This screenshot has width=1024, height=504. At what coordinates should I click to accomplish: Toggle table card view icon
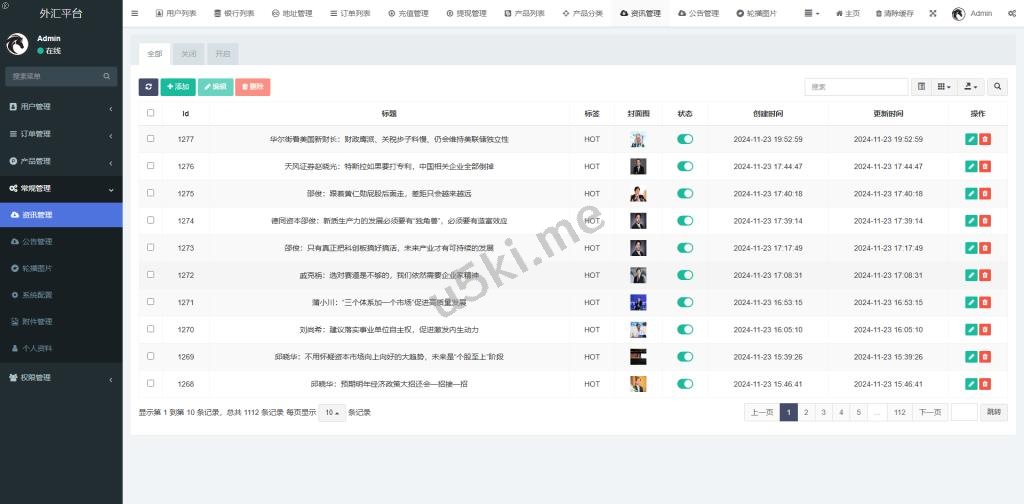[x=922, y=87]
